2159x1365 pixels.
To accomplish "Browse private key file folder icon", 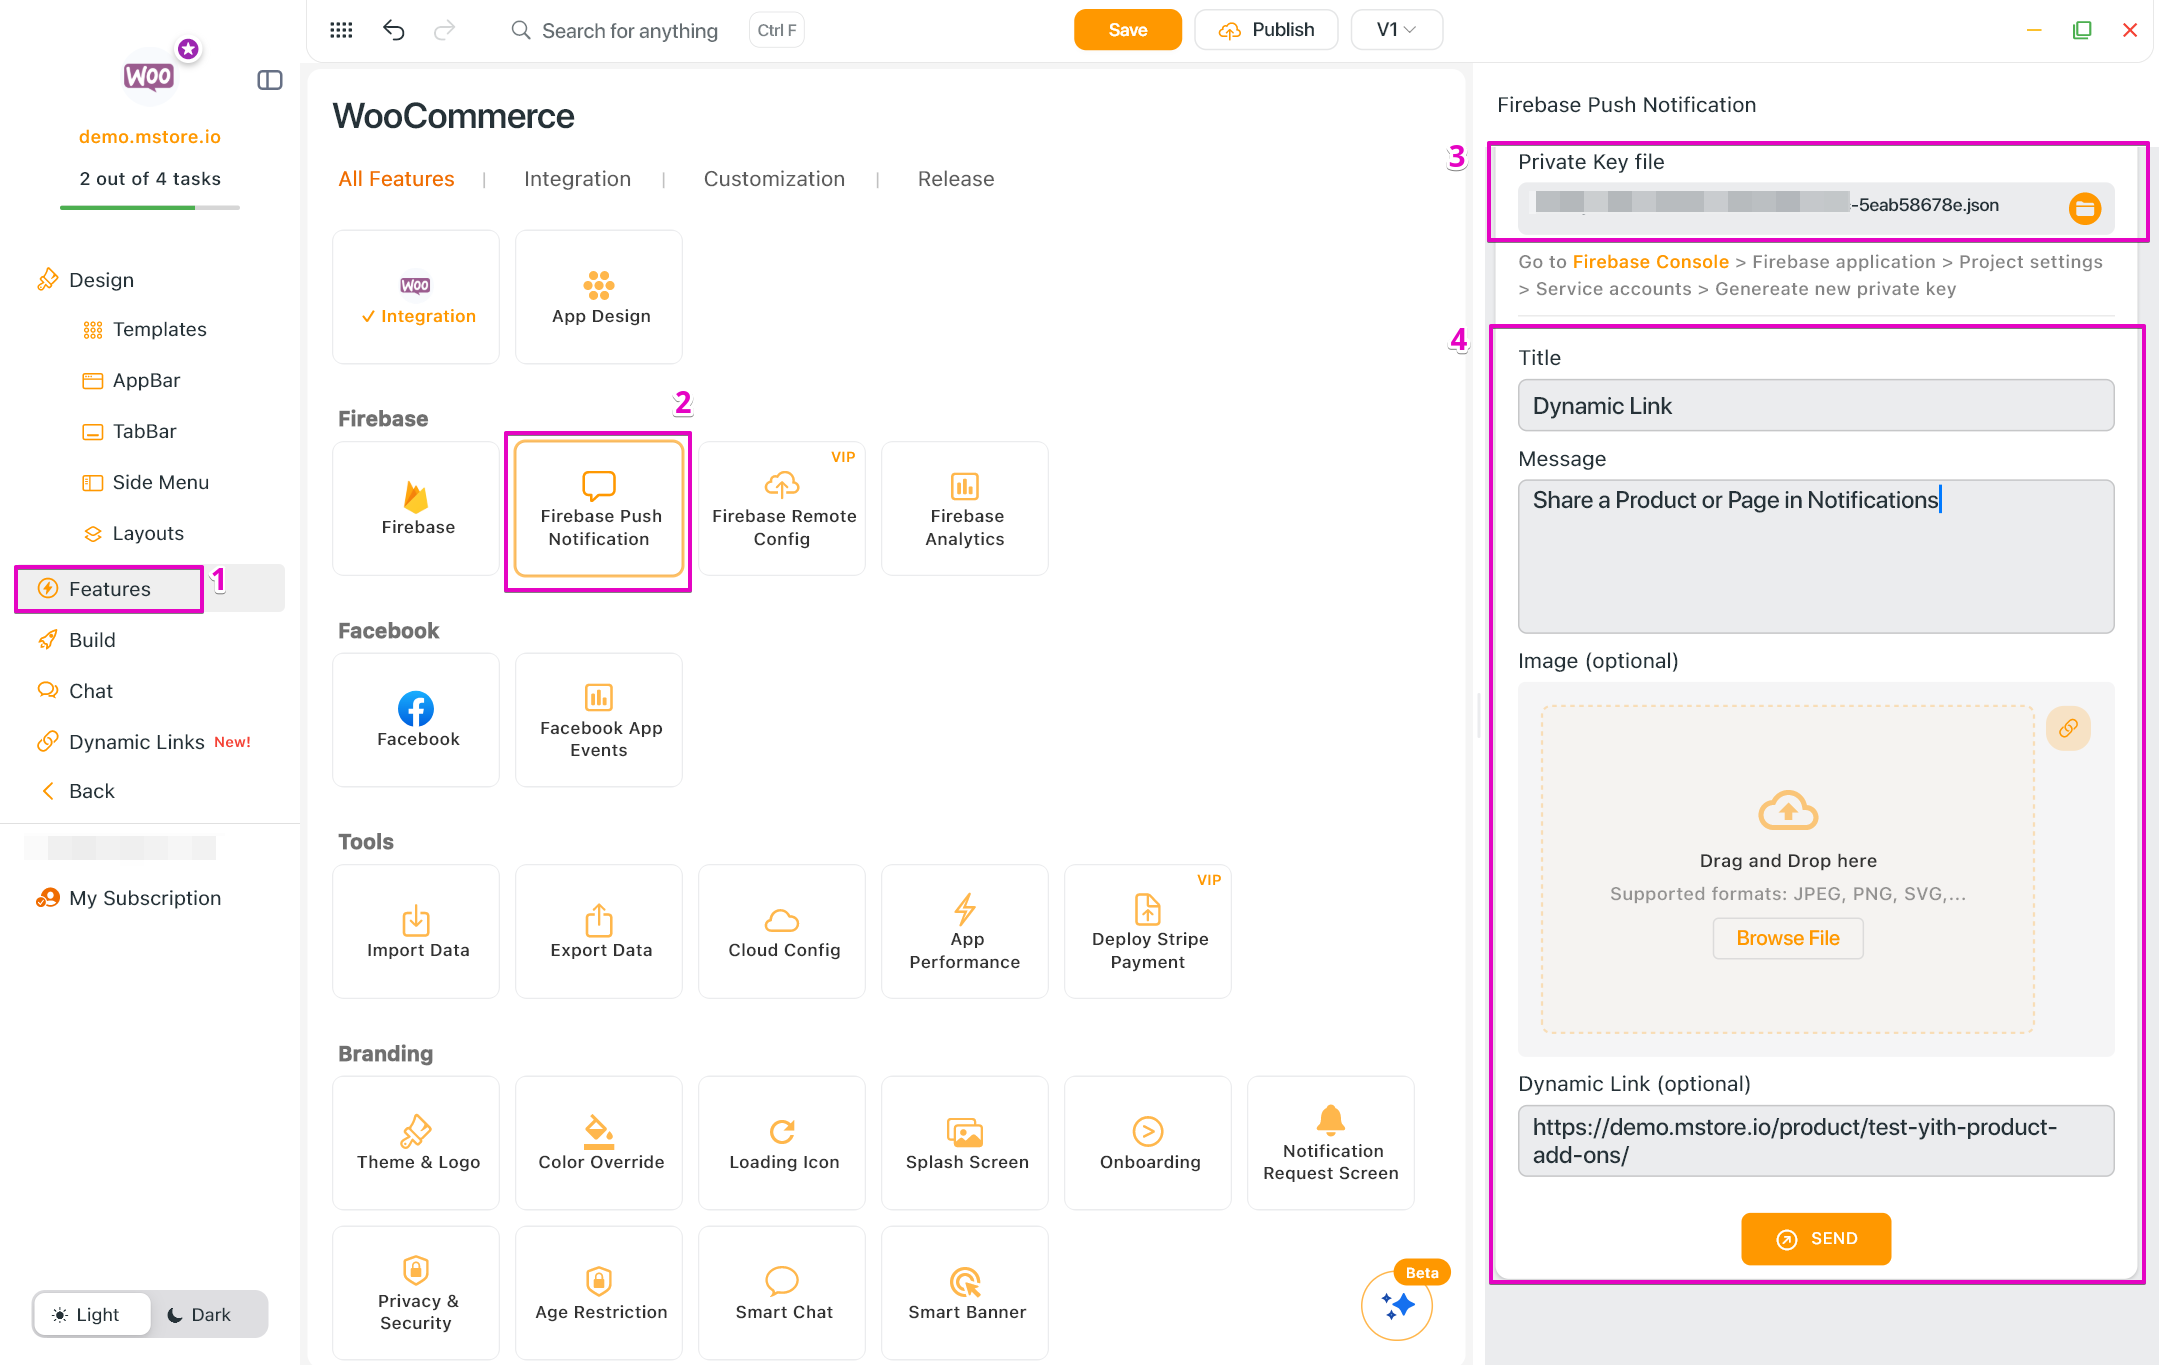I will (2084, 208).
